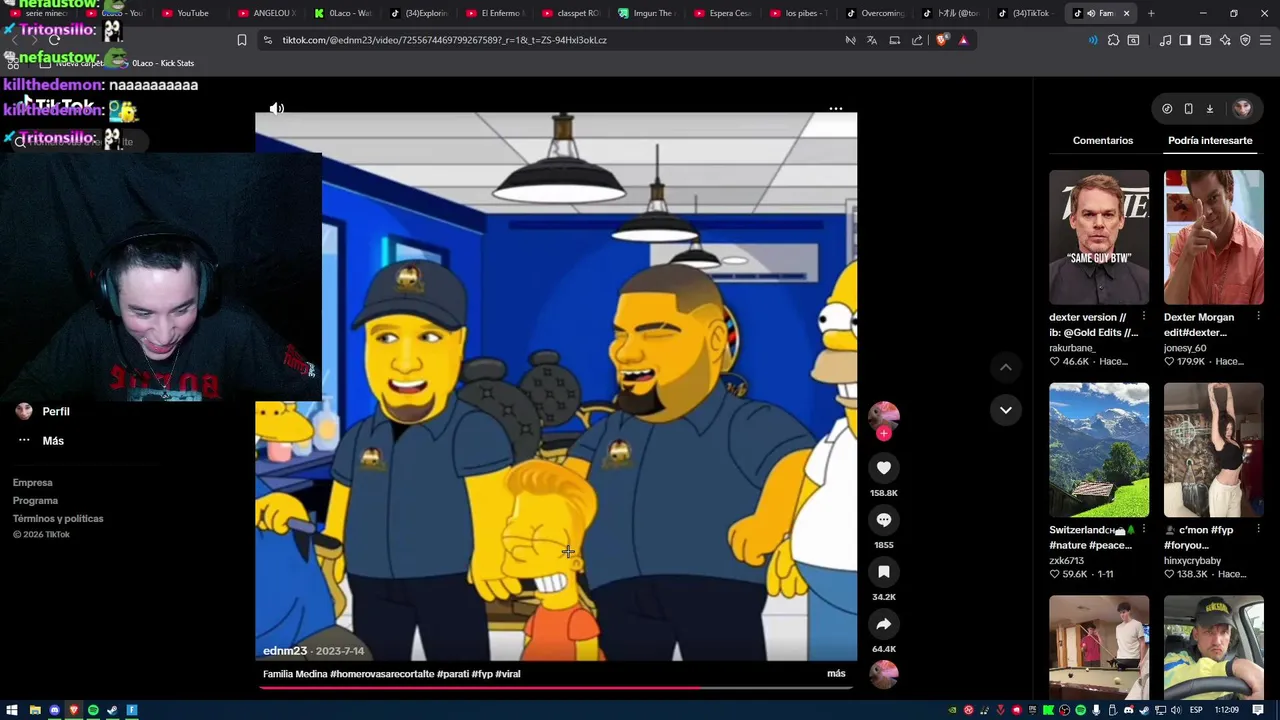Viewport: 1280px width, 720px height.
Task: Open Steam from the taskbar
Action: (x=112, y=710)
